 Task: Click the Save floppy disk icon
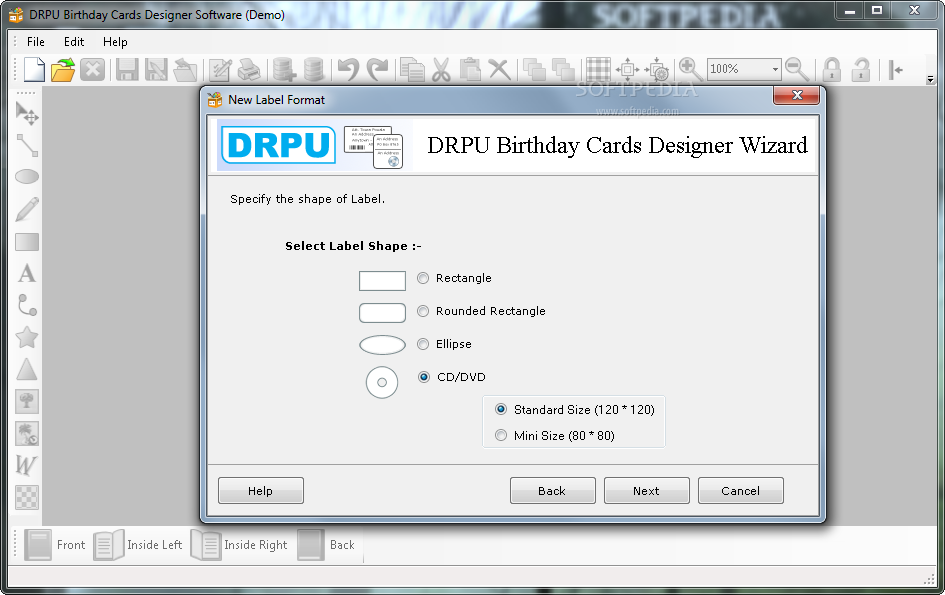pos(127,69)
